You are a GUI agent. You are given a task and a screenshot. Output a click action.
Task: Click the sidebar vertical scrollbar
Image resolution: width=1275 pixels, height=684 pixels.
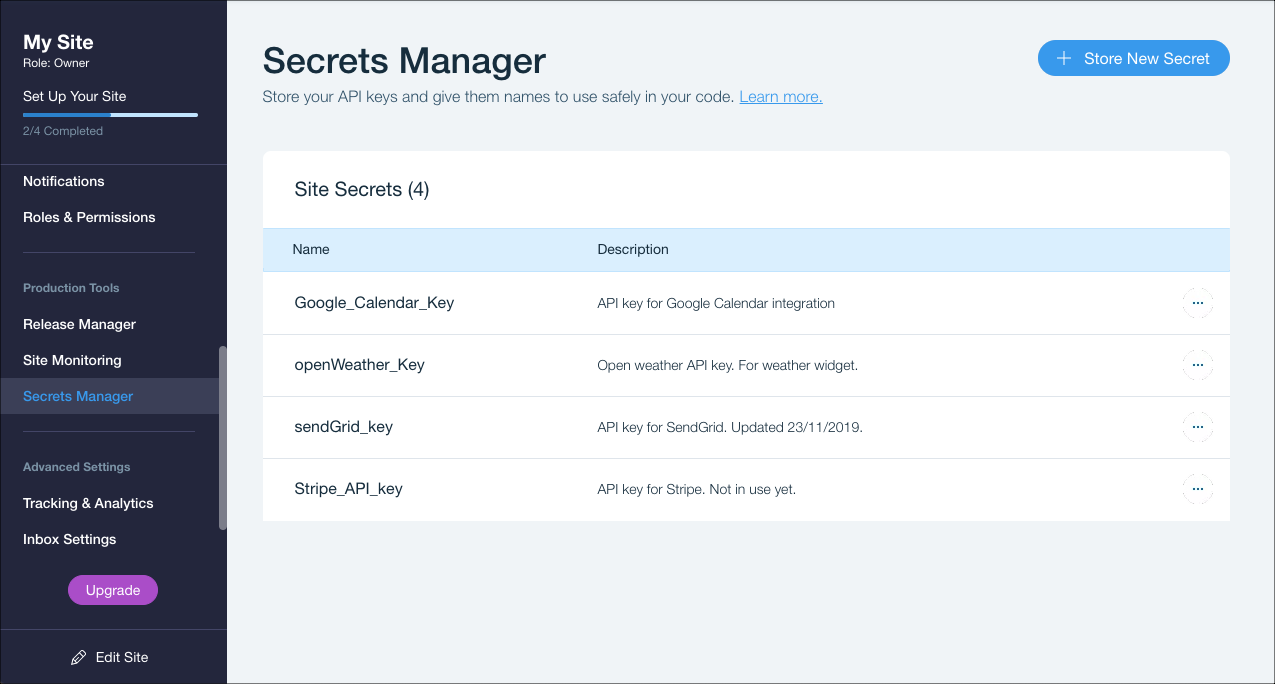(223, 438)
